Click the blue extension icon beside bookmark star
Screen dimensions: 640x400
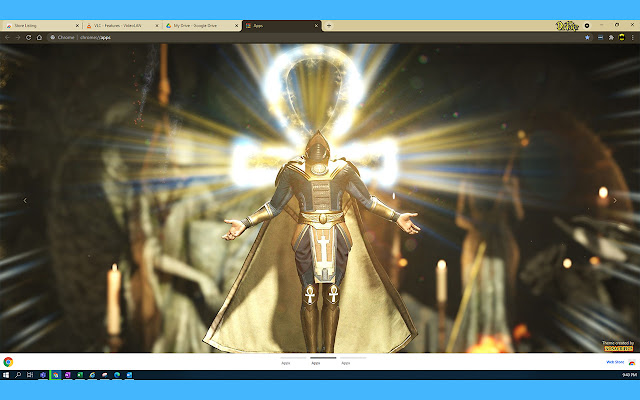600,37
